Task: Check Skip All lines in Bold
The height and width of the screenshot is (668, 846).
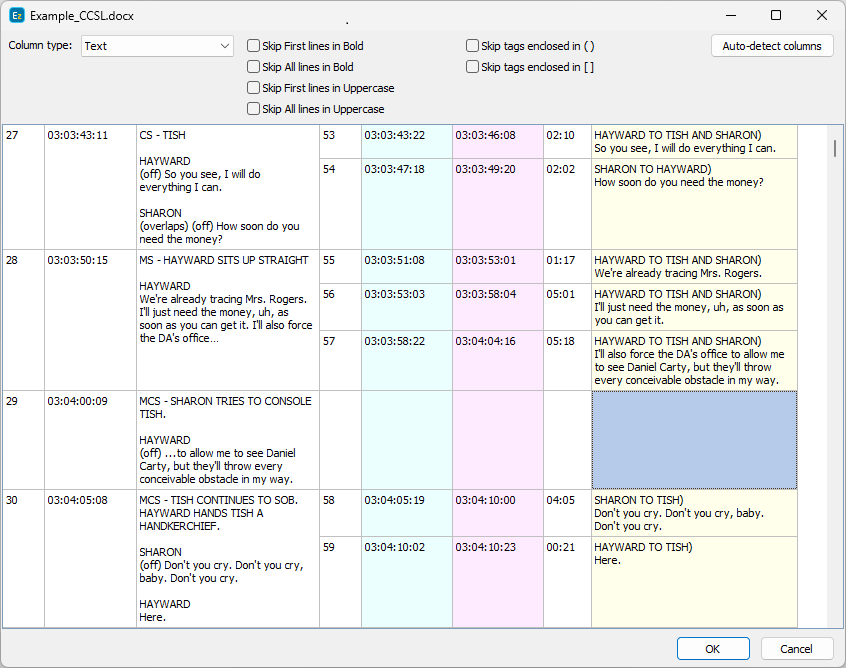Action: pos(254,67)
